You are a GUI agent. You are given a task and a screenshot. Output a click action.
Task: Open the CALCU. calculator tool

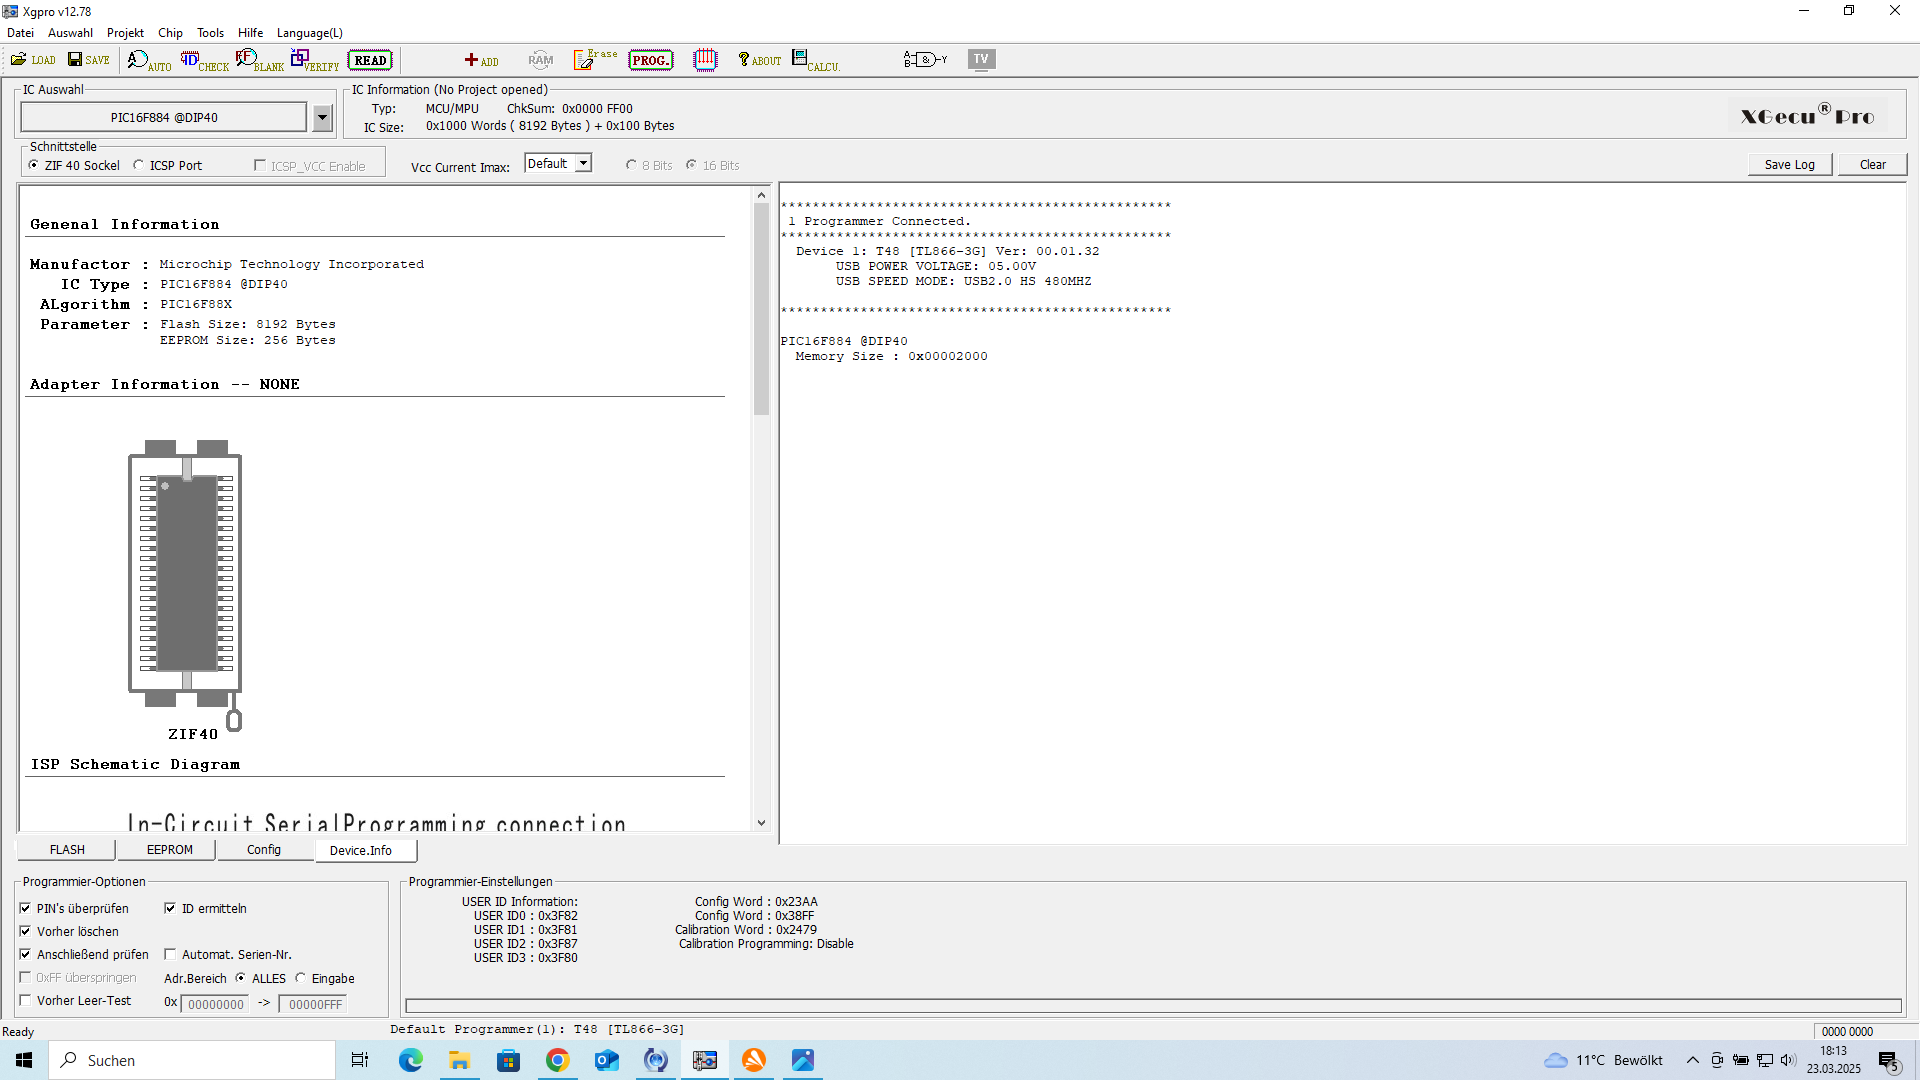pyautogui.click(x=816, y=61)
